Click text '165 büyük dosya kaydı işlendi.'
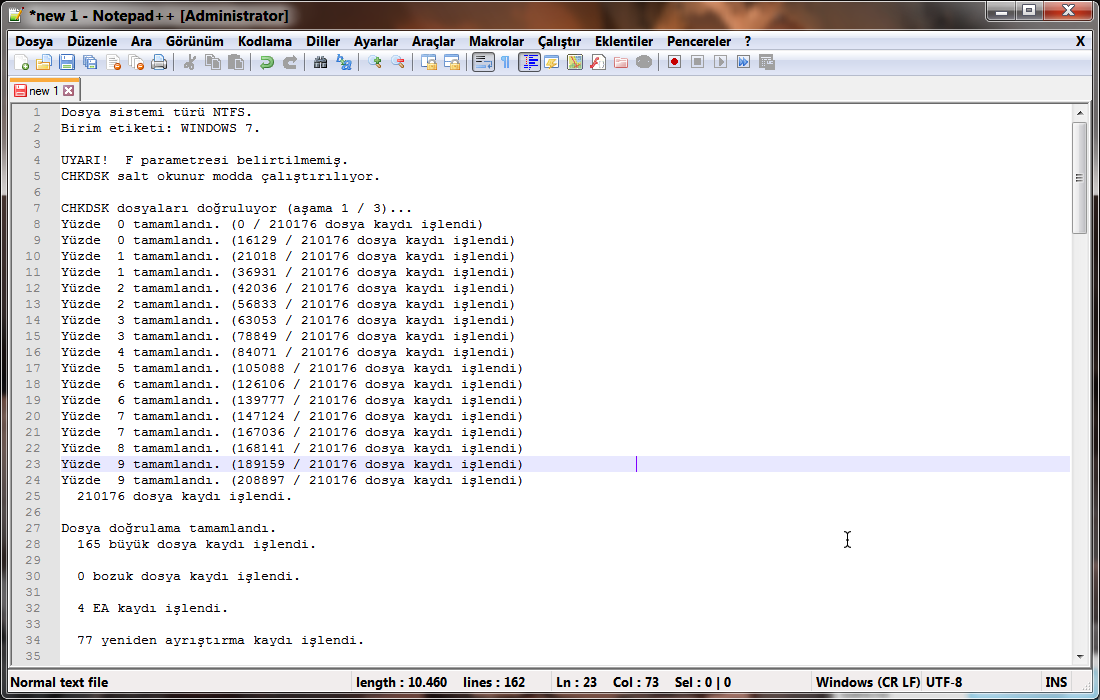The height and width of the screenshot is (700, 1100). pos(196,544)
